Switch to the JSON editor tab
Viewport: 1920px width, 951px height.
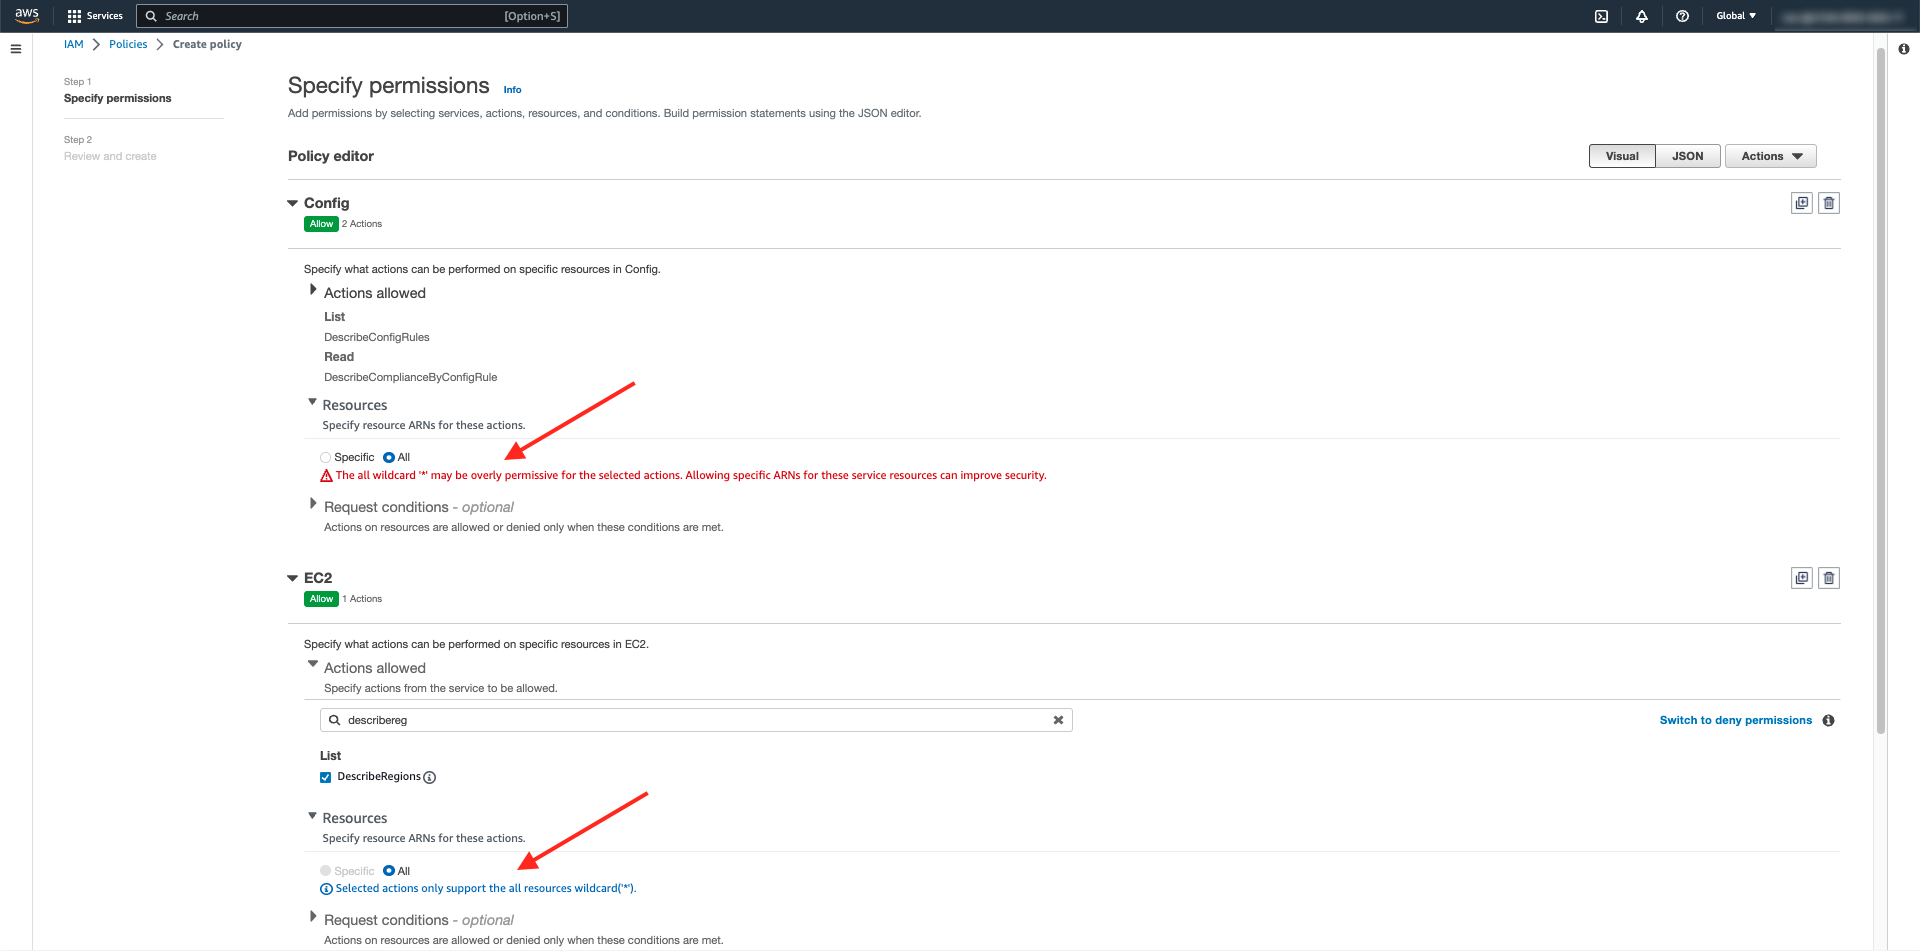pos(1687,156)
